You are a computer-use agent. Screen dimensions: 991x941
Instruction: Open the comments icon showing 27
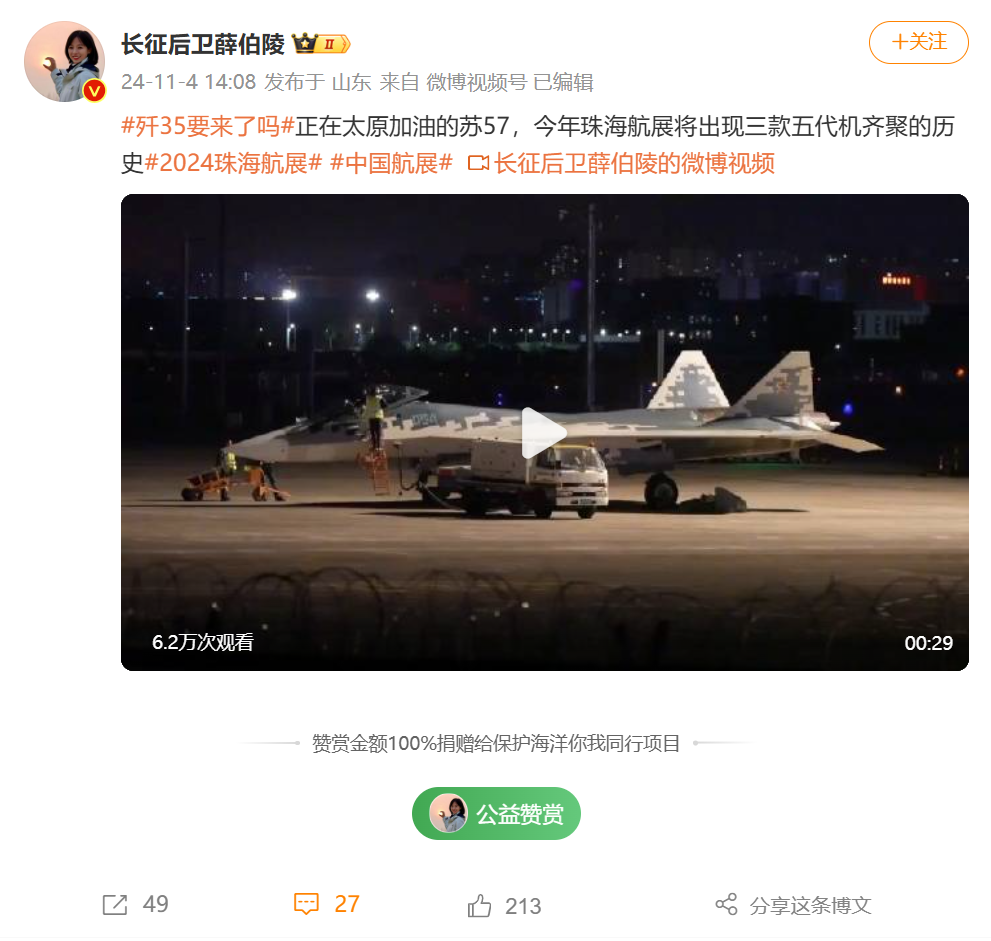pos(307,904)
